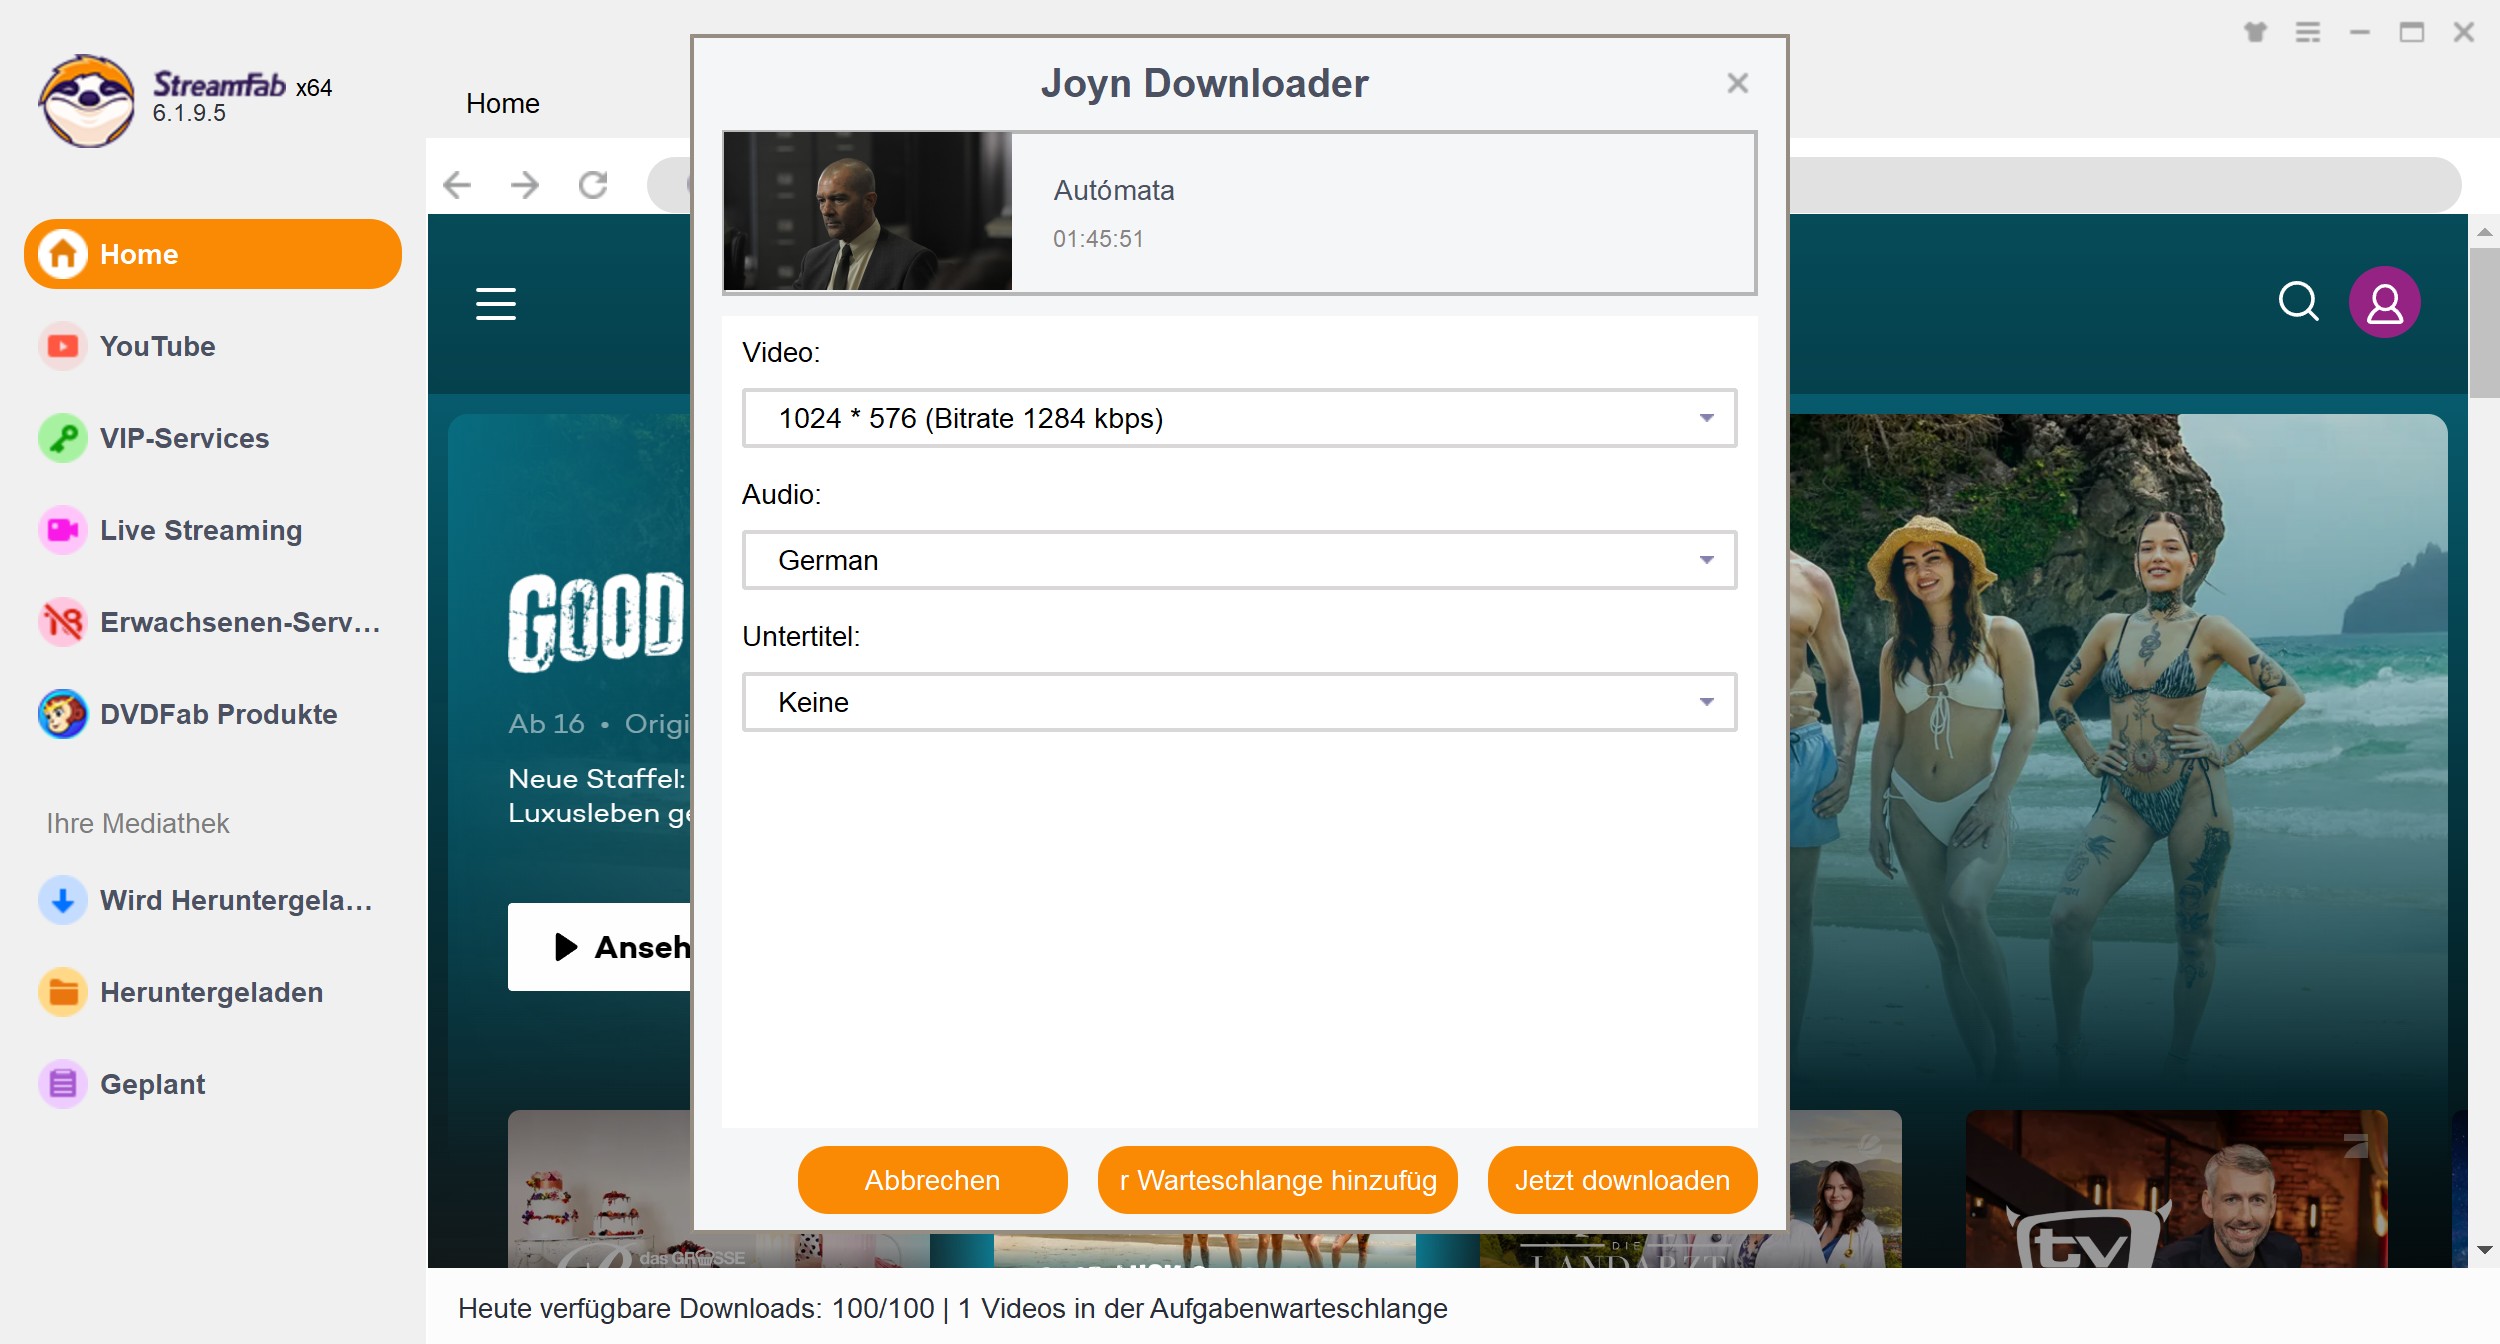The image size is (2500, 1344).
Task: Click Jetzt downloaden button
Action: (x=1621, y=1180)
